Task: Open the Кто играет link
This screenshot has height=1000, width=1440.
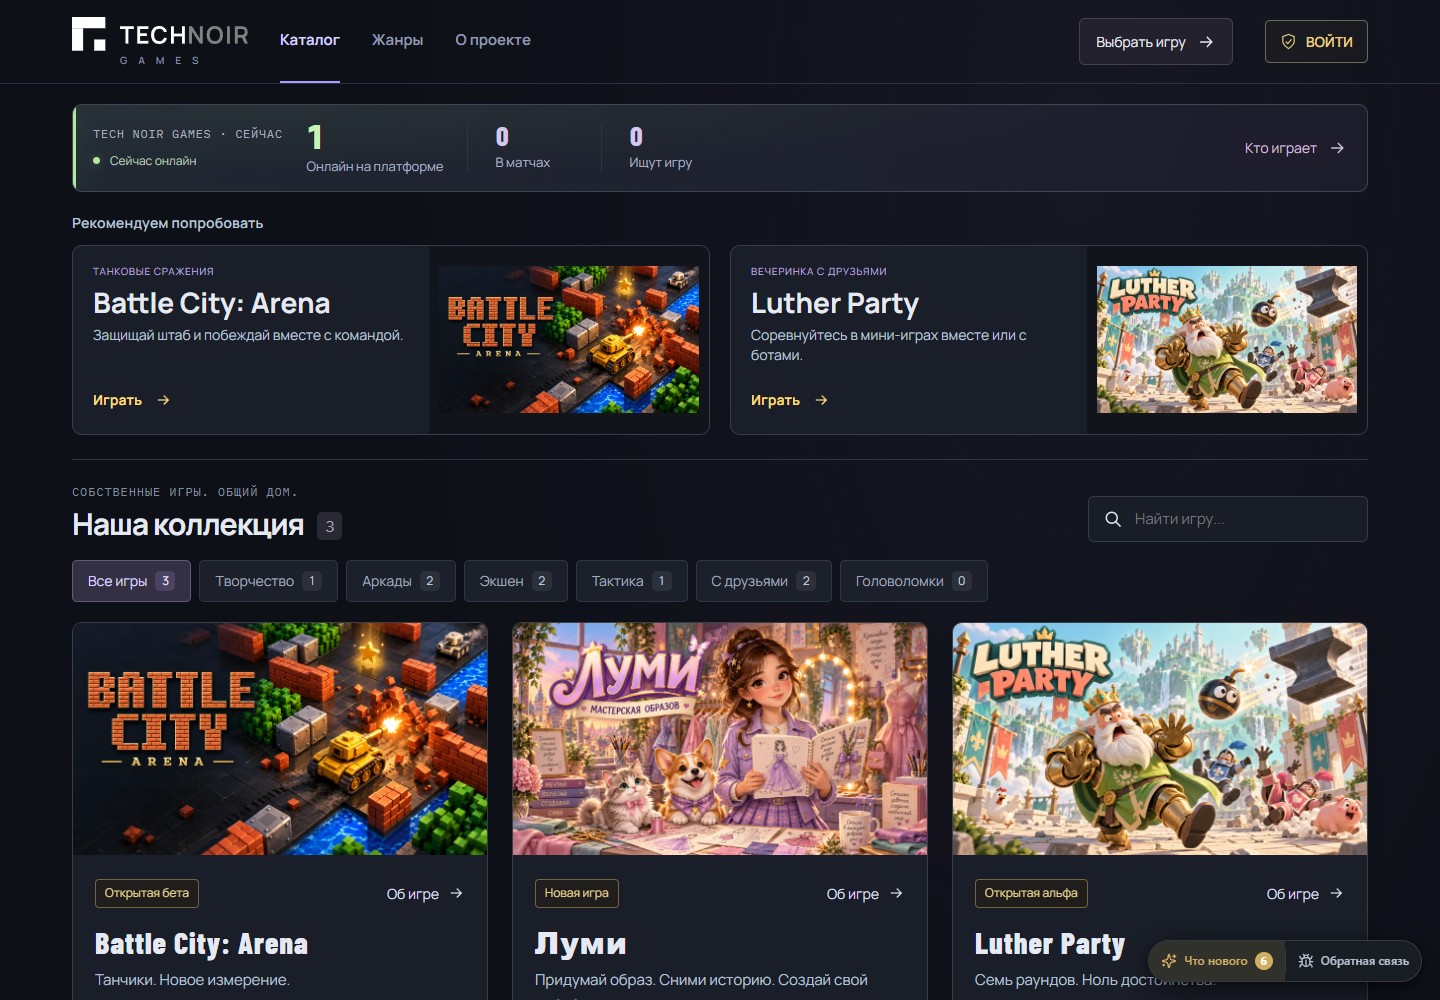Action: point(1294,148)
